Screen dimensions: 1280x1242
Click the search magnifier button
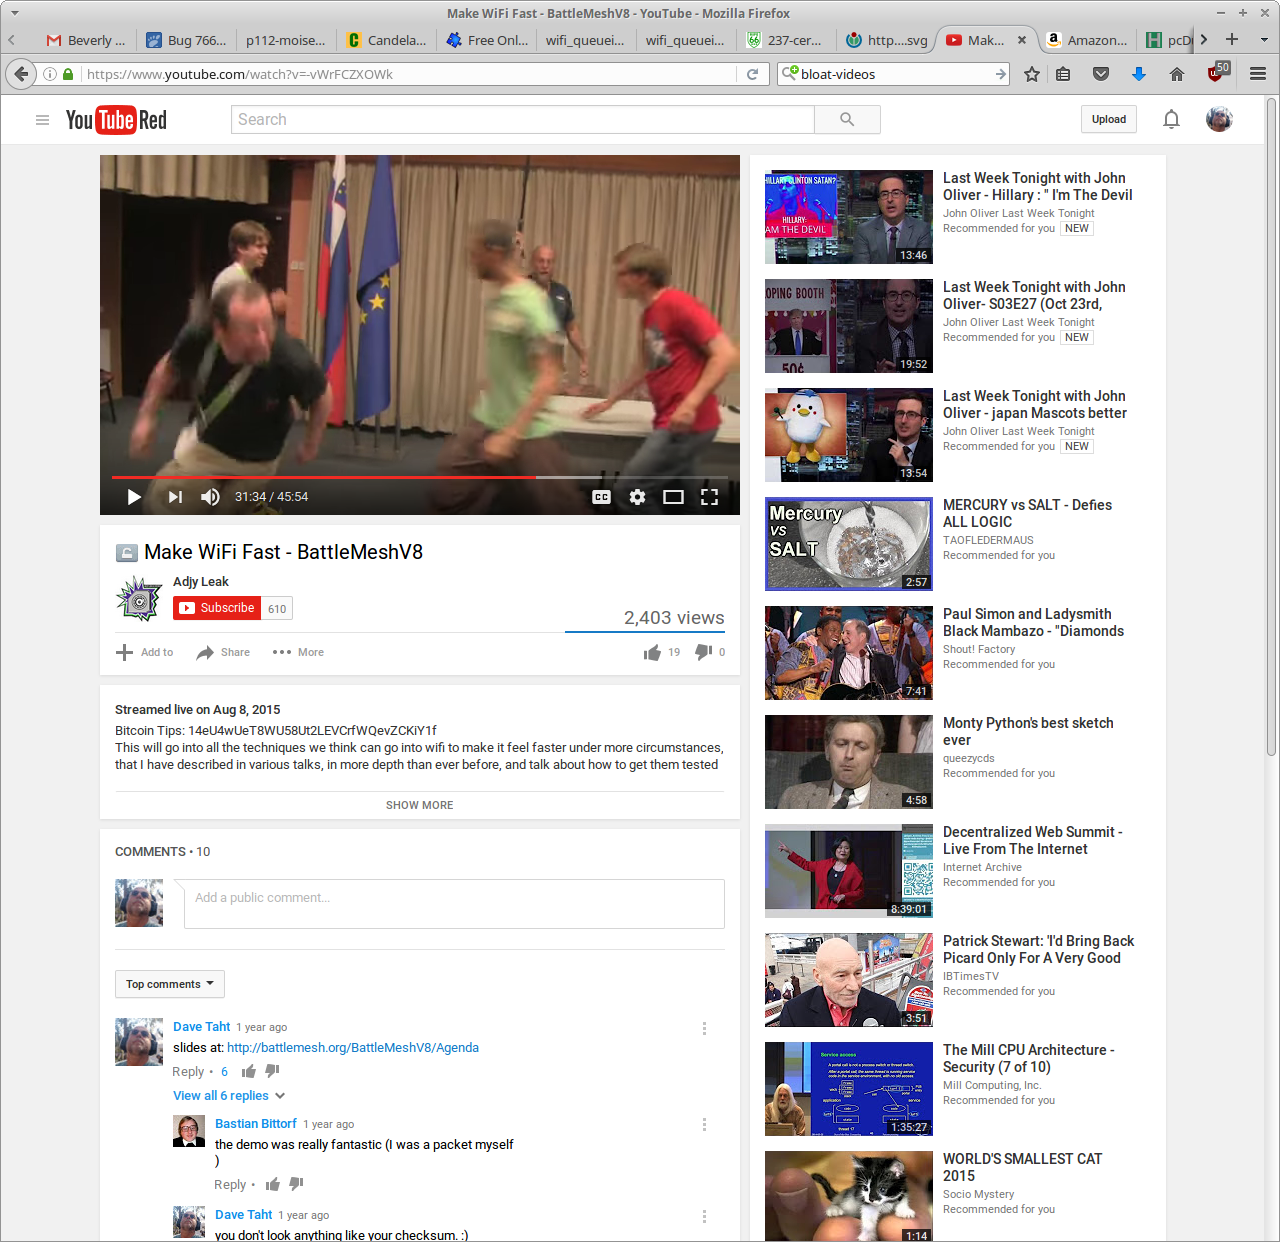tap(847, 119)
